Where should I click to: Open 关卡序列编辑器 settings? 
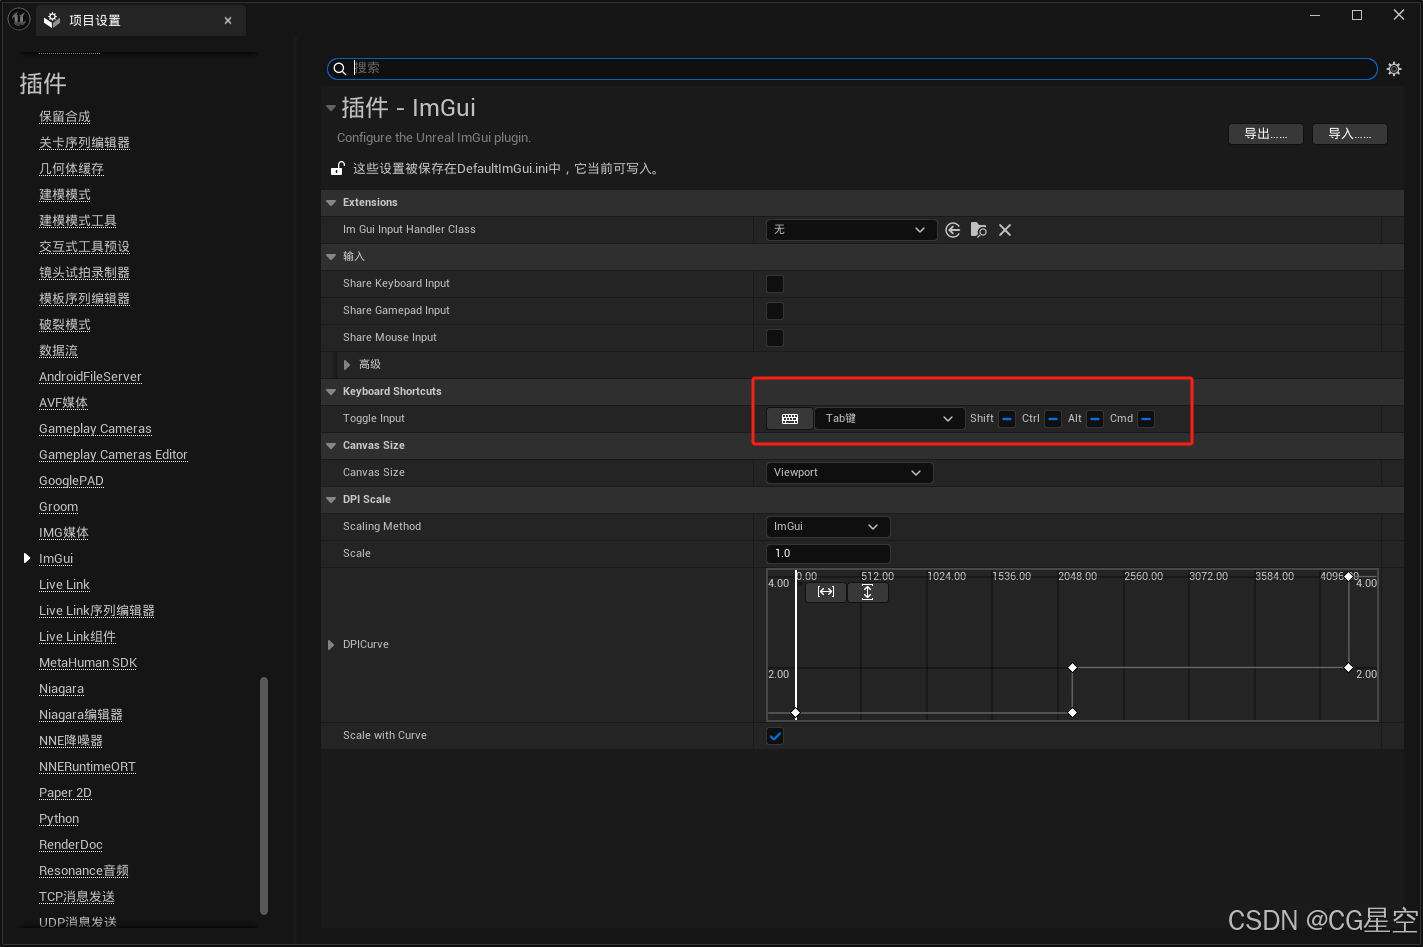[x=85, y=143]
